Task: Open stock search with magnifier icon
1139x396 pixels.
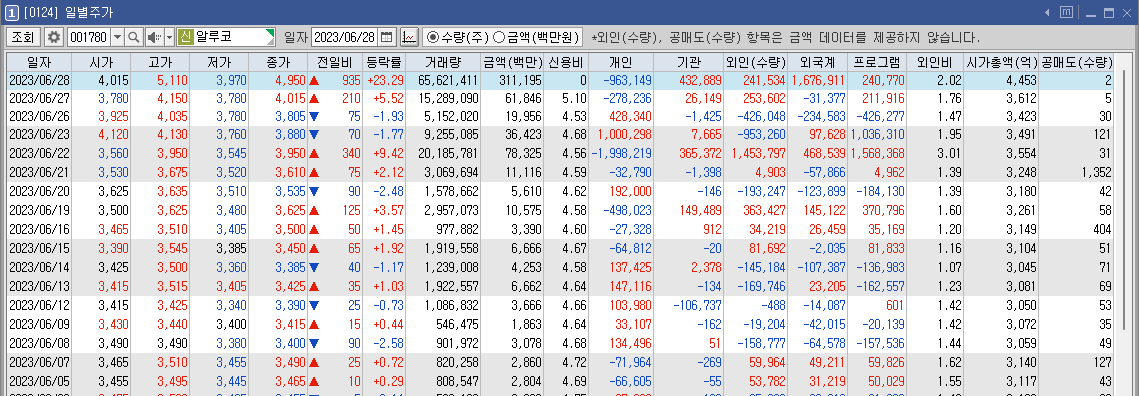Action: point(134,37)
